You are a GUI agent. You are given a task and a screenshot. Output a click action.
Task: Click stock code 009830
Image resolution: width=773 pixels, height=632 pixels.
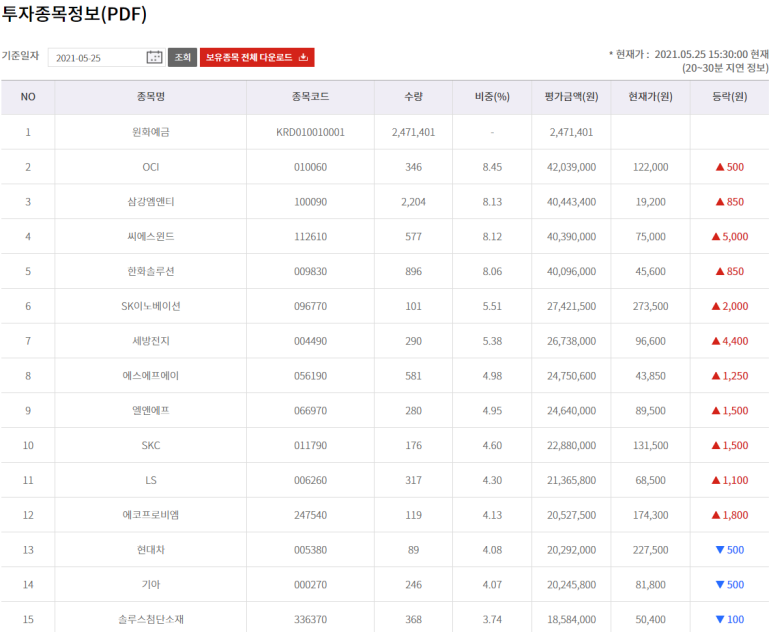[311, 272]
